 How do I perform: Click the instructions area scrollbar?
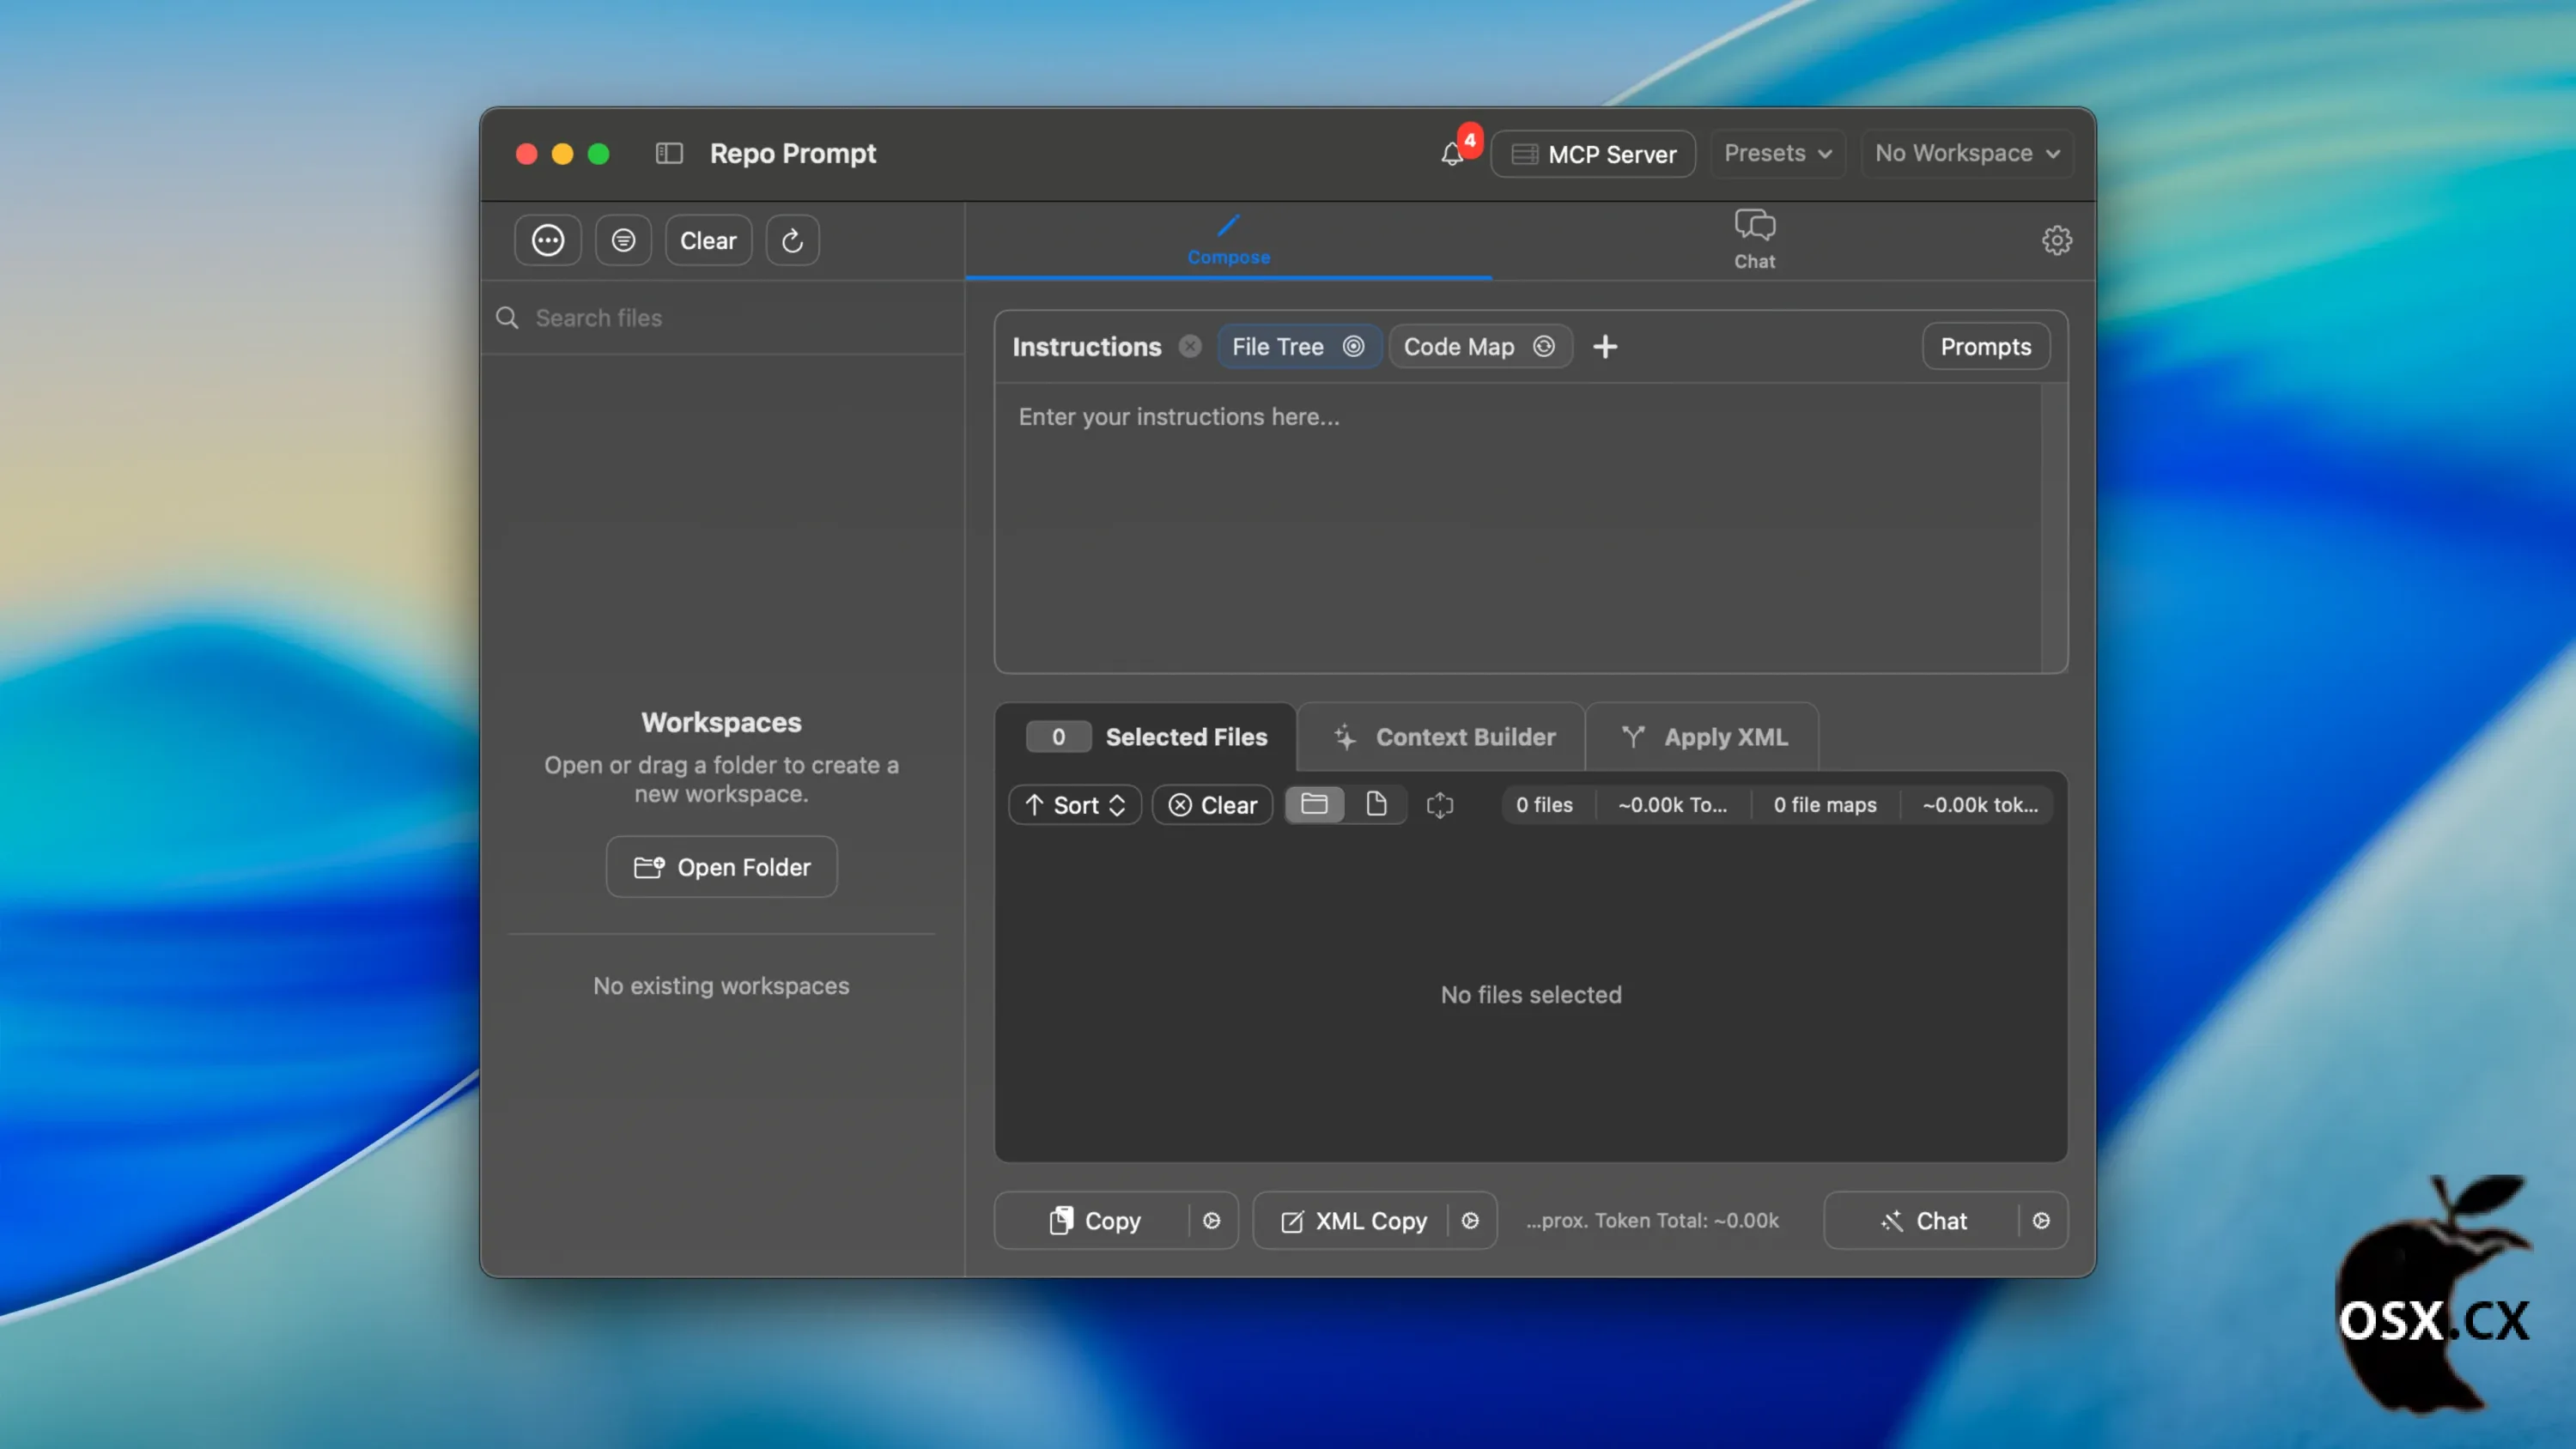coord(2053,527)
